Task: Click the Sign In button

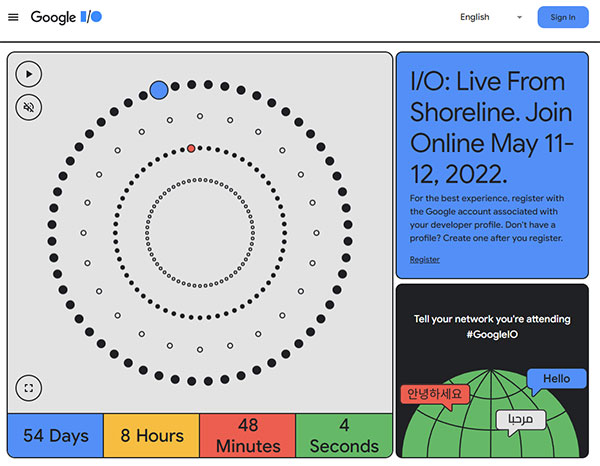Action: (562, 17)
